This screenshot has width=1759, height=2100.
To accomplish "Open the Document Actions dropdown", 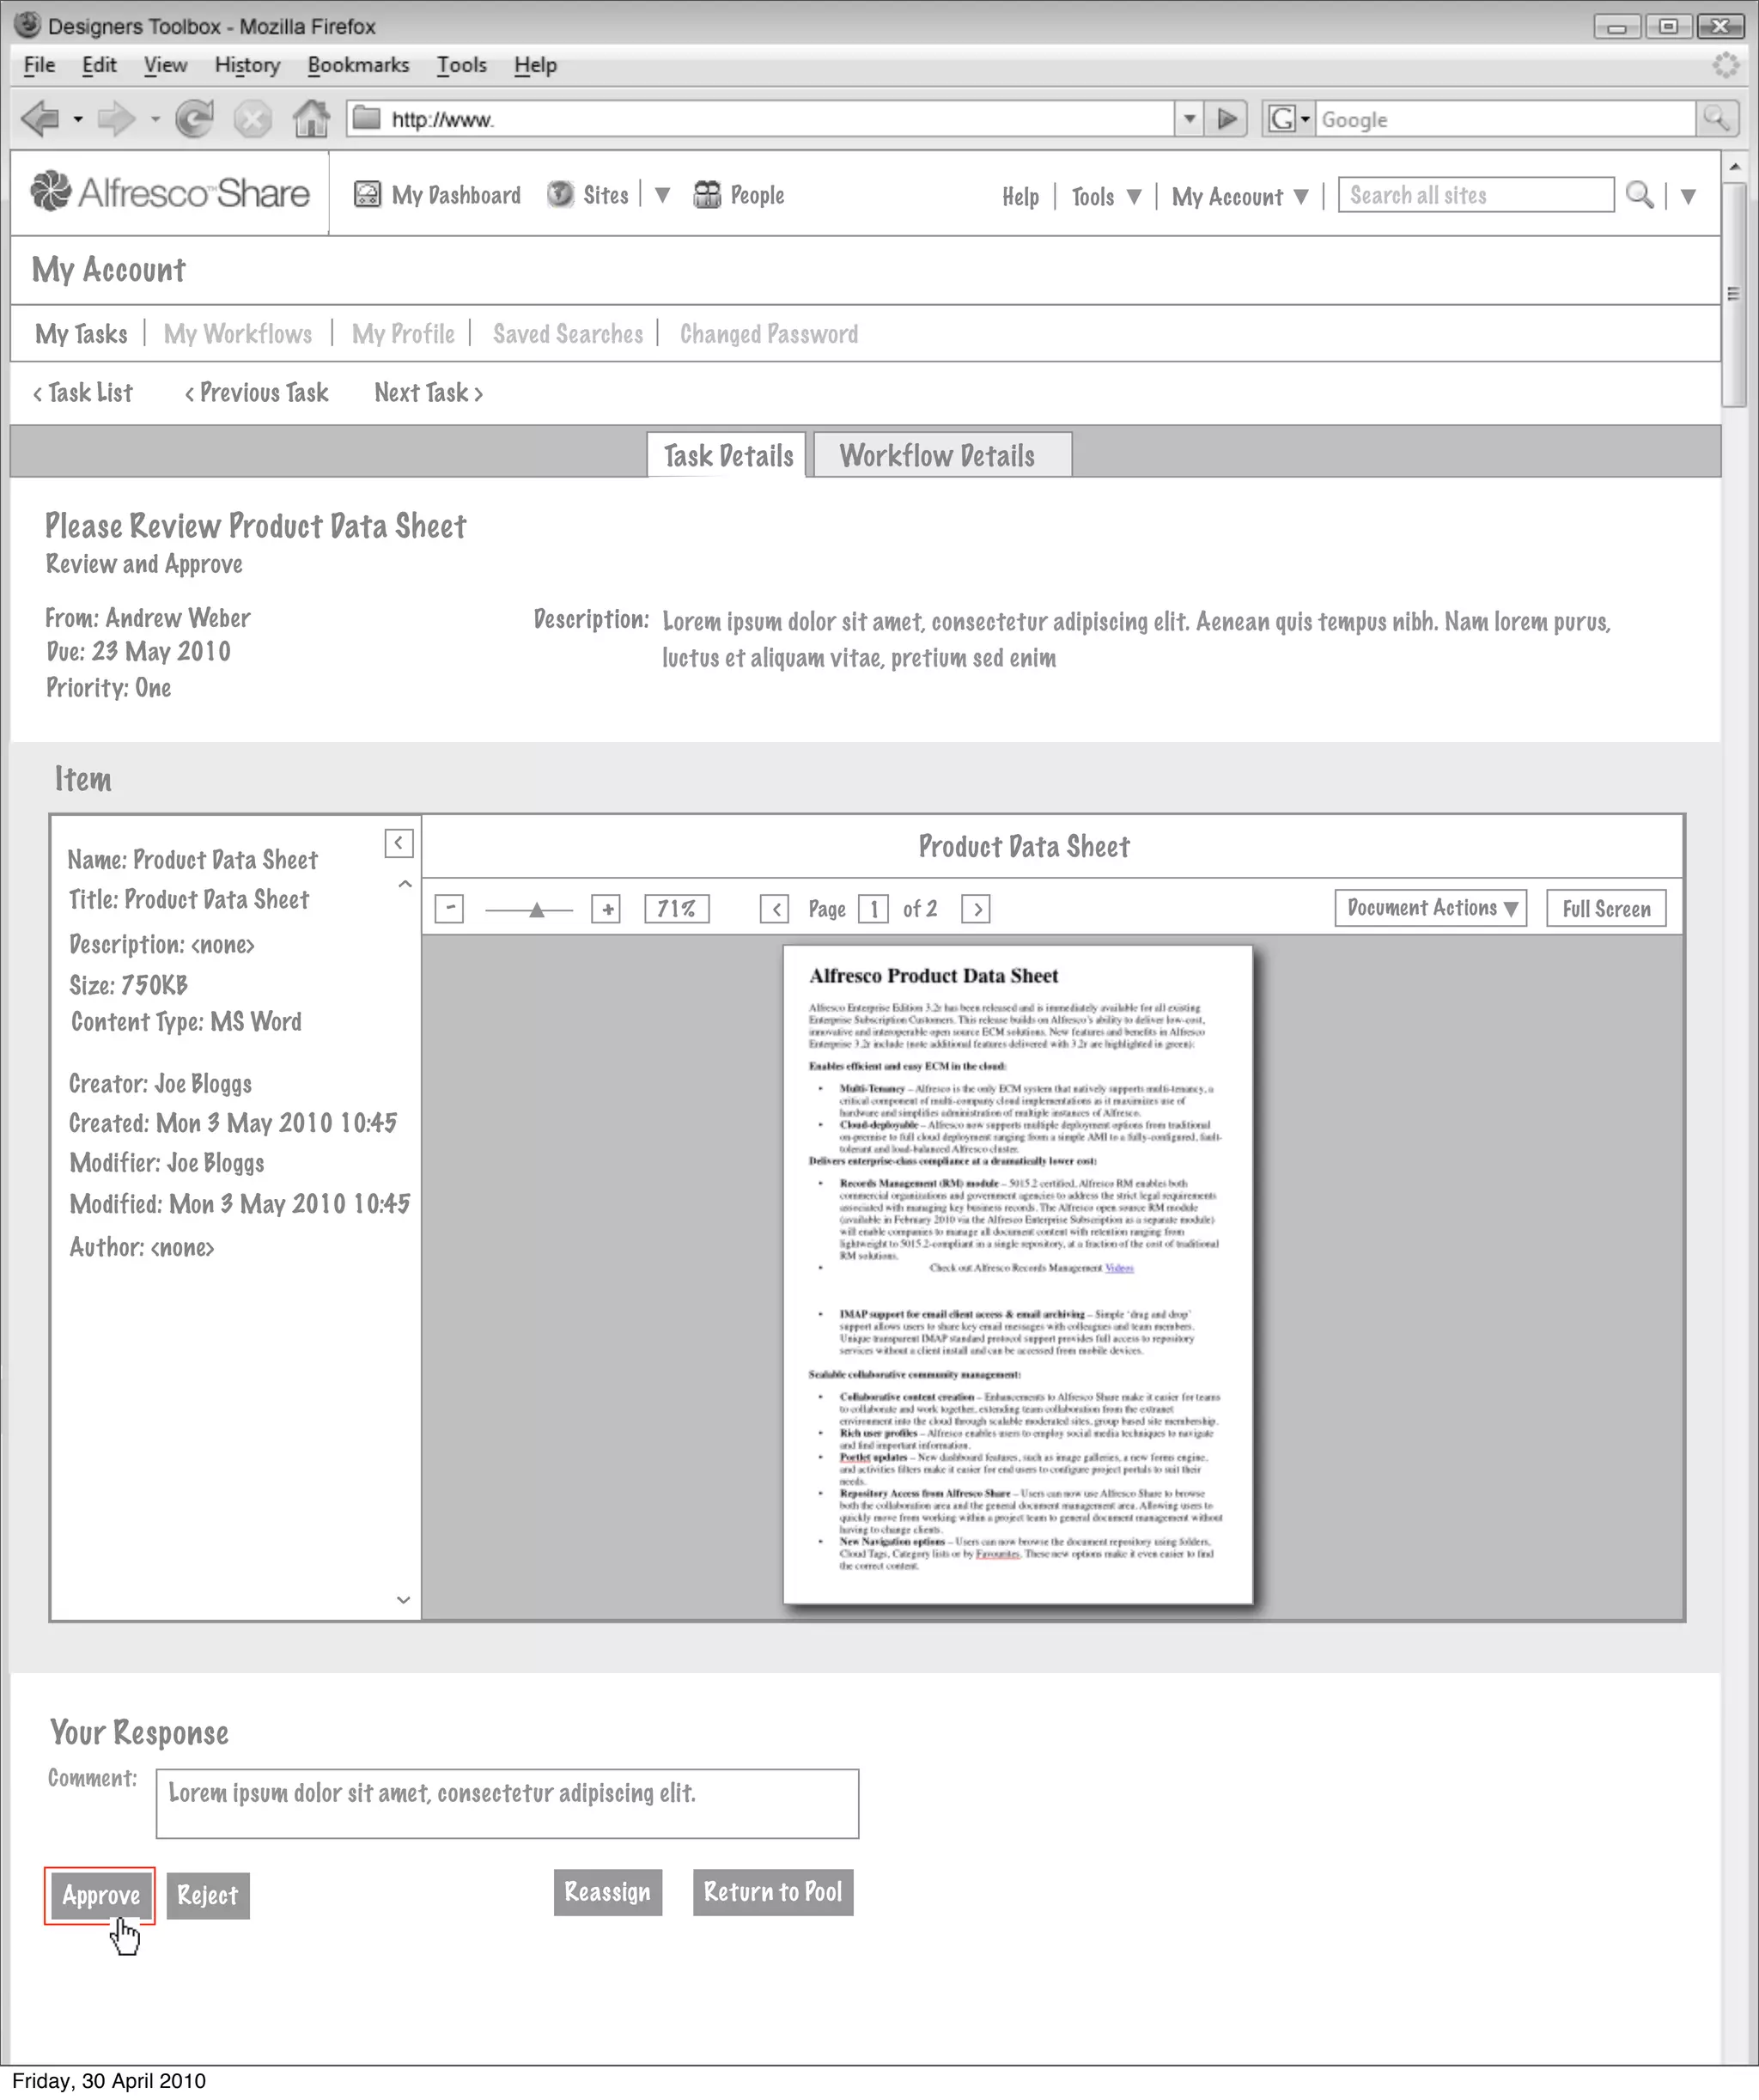I will click(1430, 908).
